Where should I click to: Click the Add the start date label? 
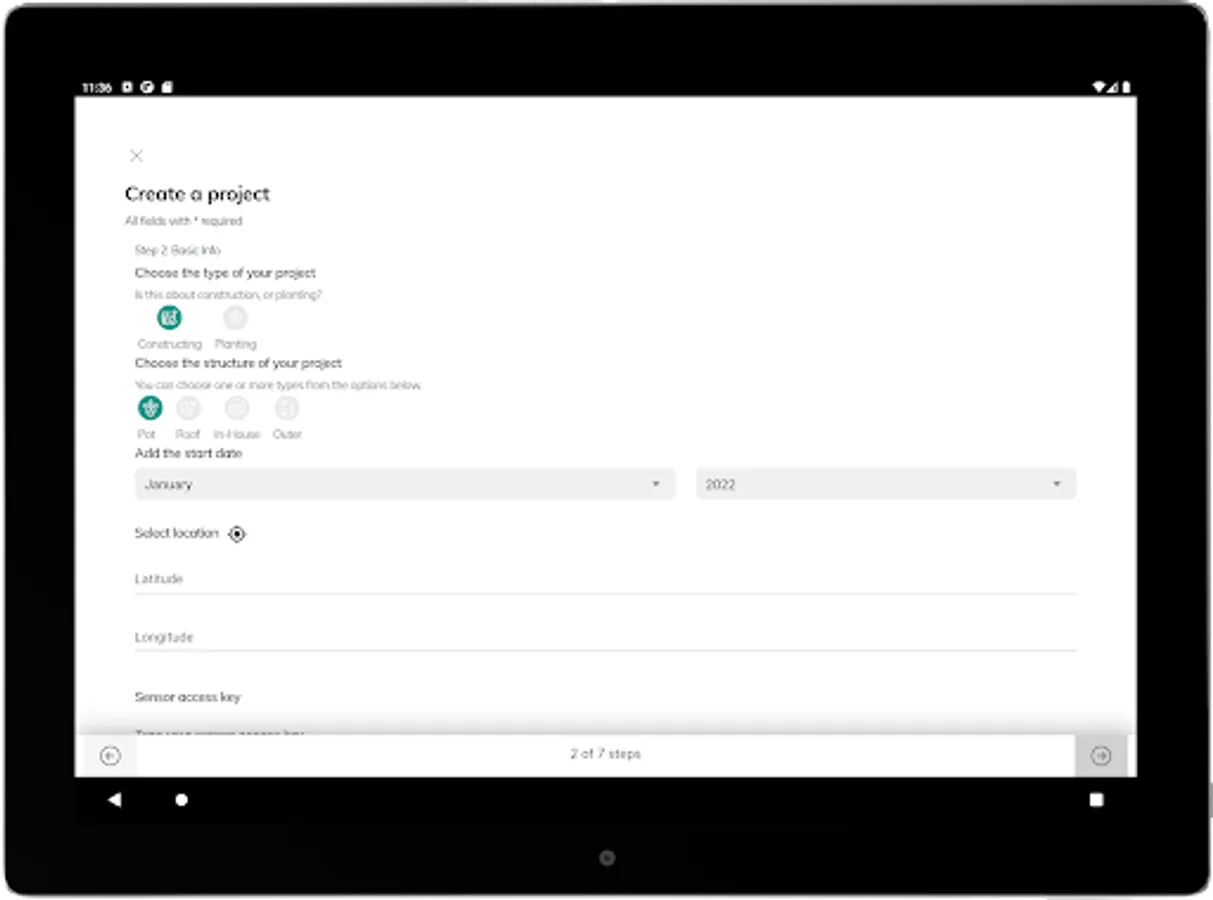(x=188, y=453)
